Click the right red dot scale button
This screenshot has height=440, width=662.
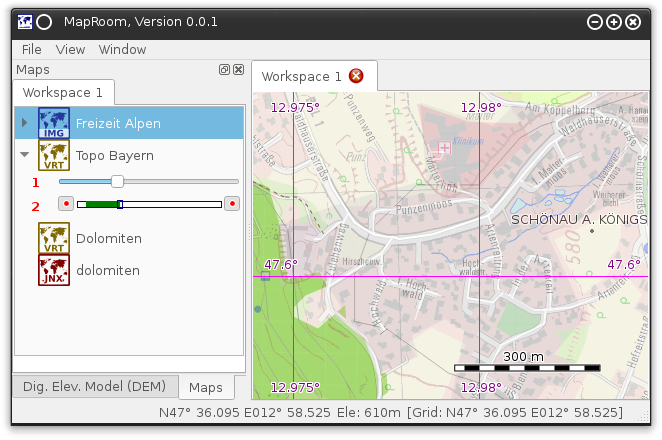[232, 204]
